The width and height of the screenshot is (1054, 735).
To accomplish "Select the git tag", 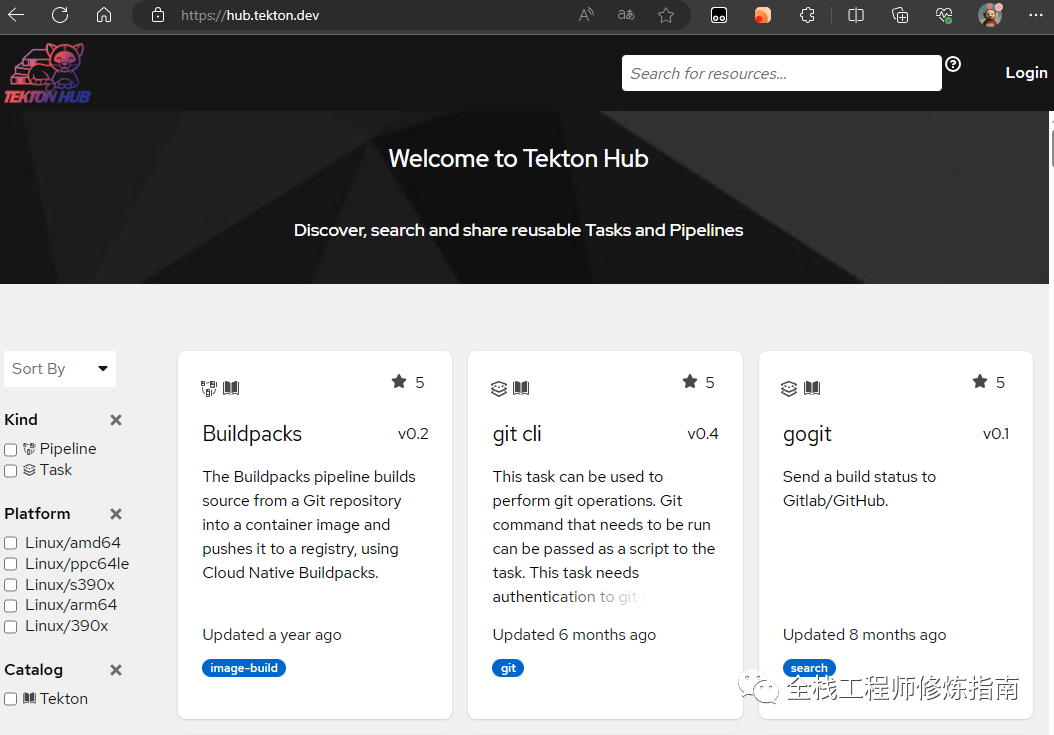I will click(x=508, y=668).
